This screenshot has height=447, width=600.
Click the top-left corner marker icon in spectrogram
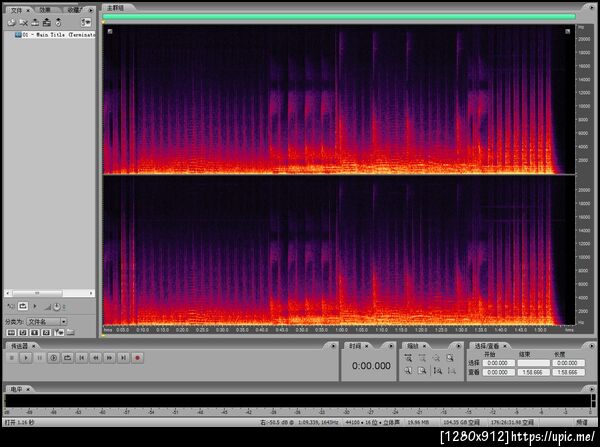tap(110, 31)
